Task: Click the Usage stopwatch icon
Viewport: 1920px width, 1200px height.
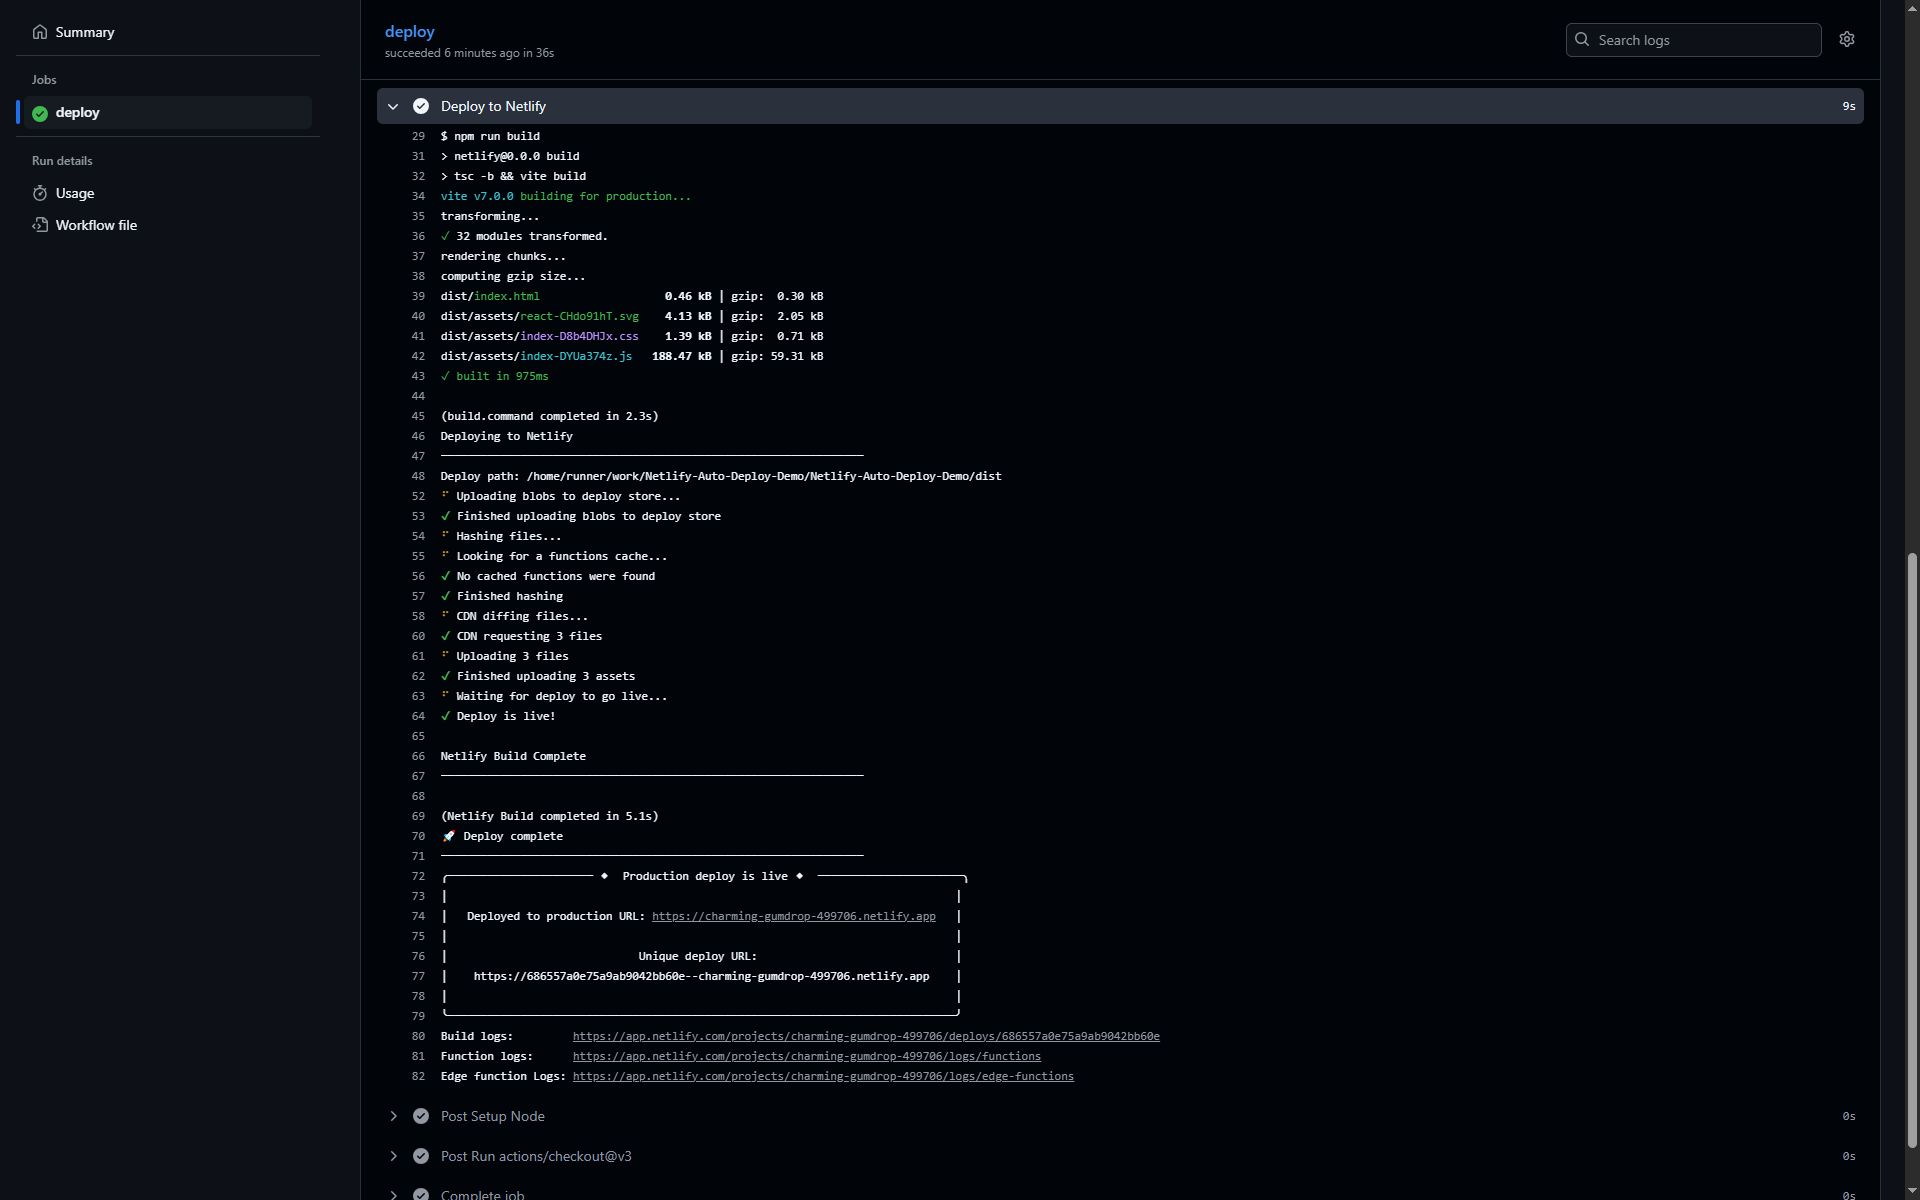Action: (40, 193)
